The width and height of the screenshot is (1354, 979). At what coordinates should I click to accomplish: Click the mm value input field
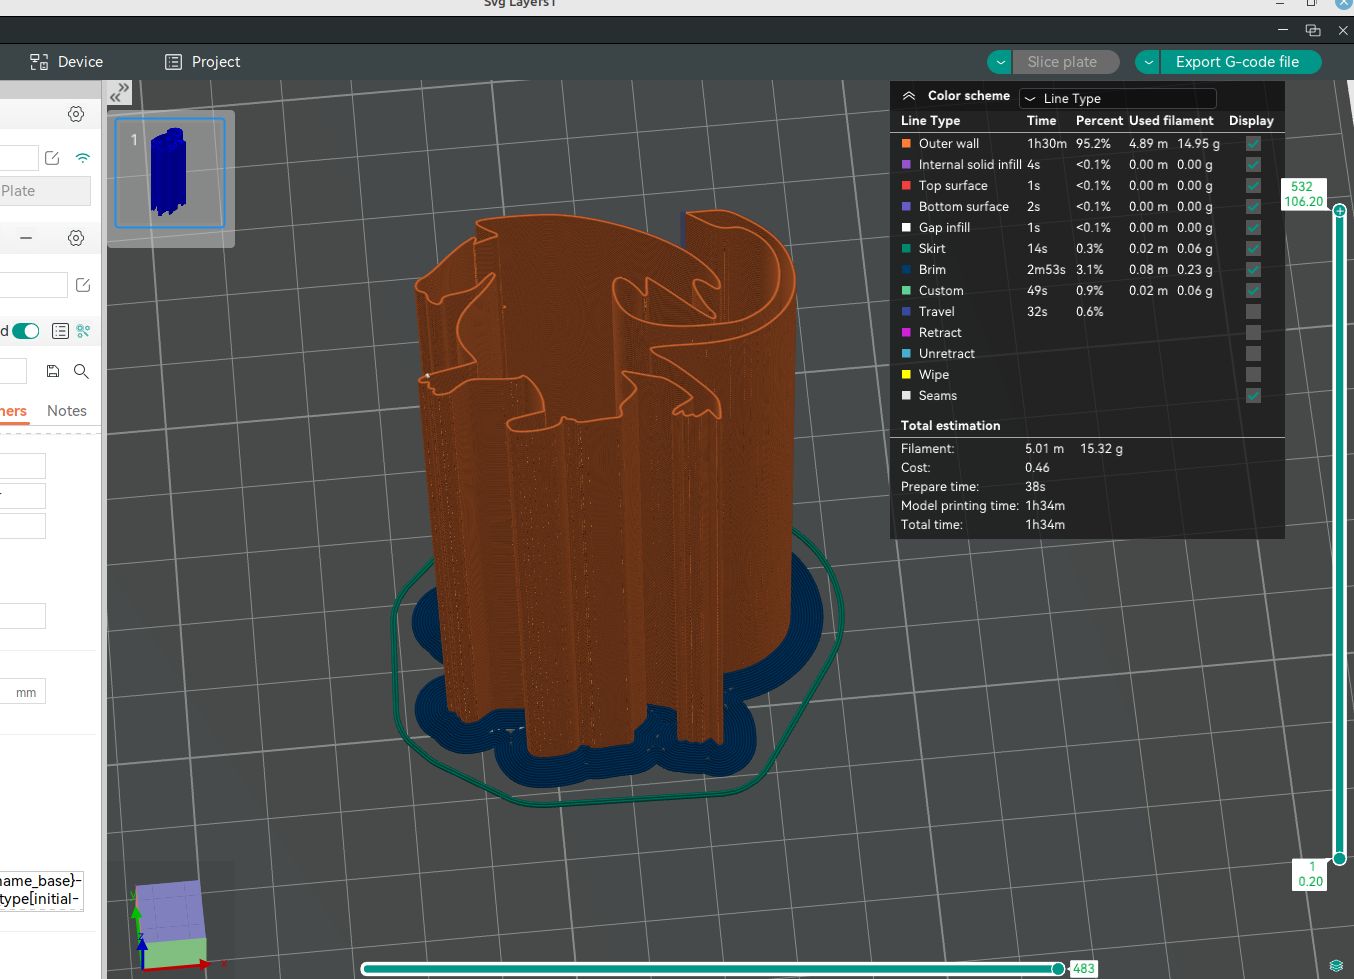[23, 692]
